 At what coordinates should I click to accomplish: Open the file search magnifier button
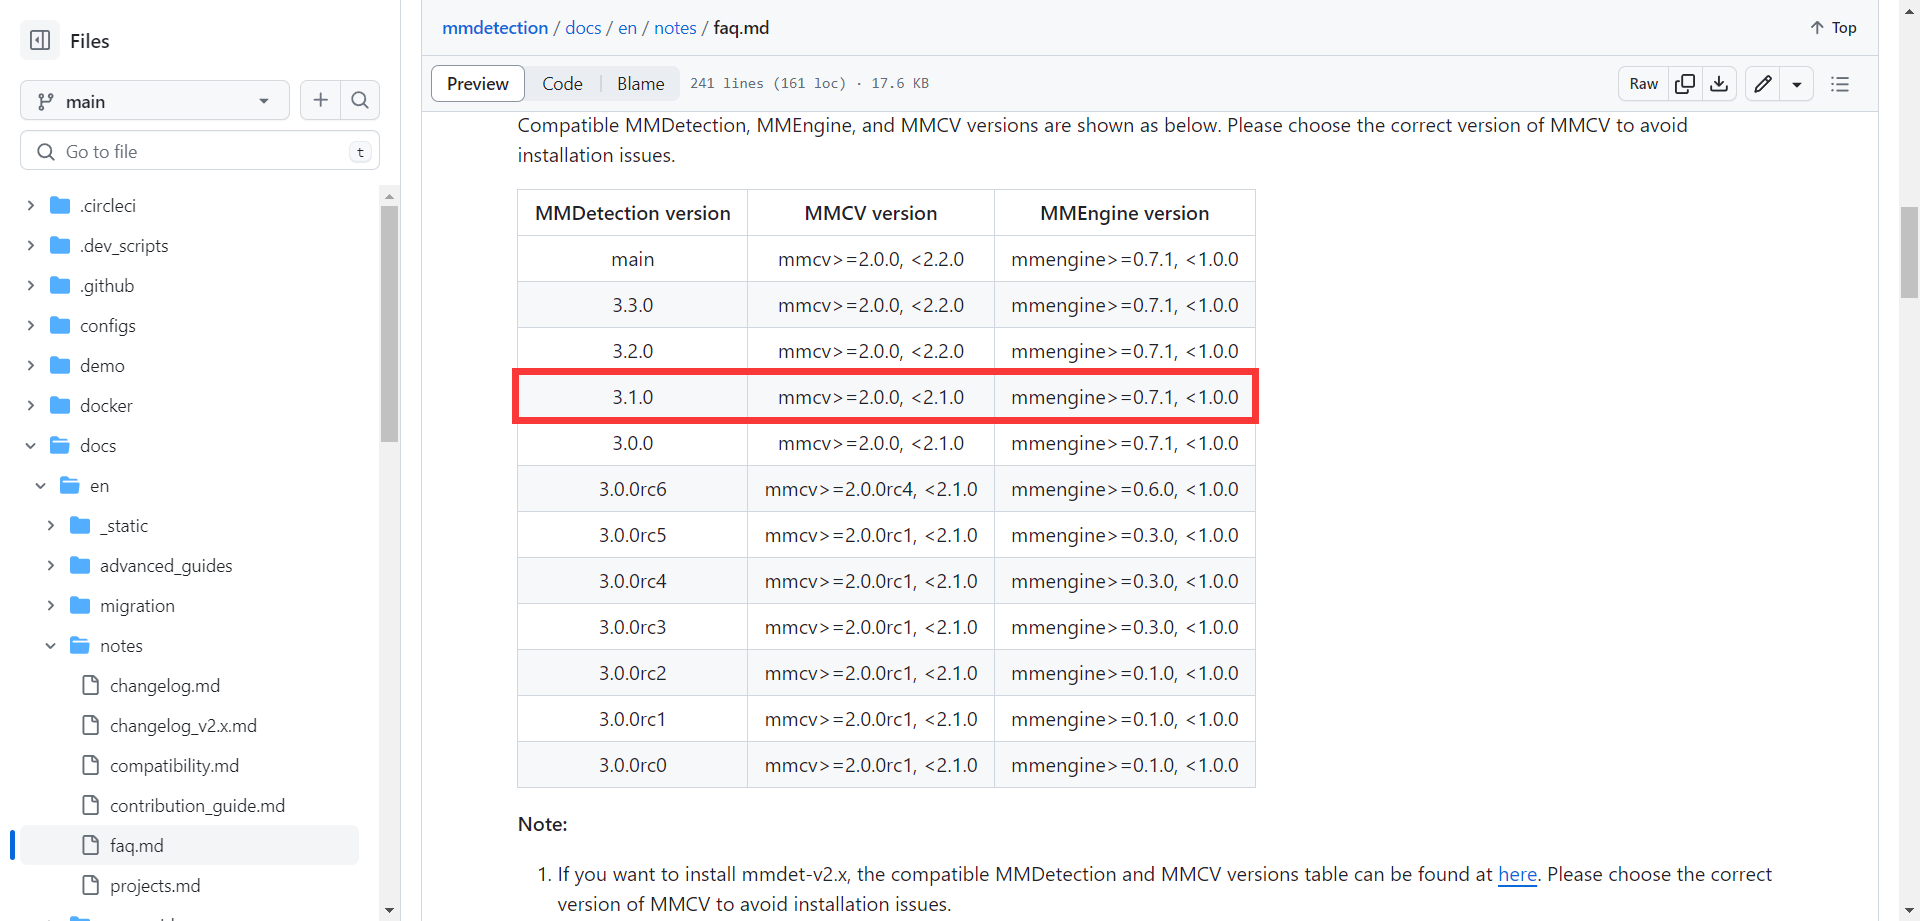pyautogui.click(x=360, y=100)
